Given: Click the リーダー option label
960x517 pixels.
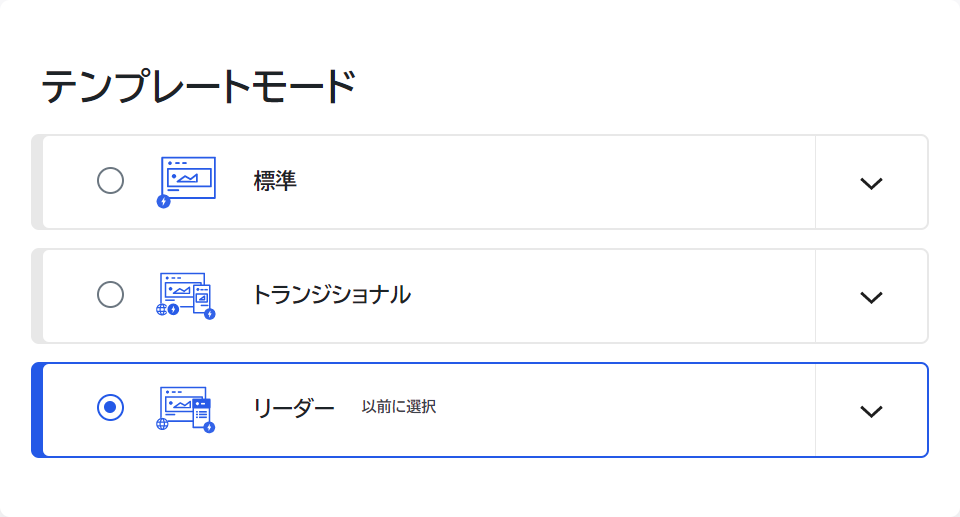Looking at the screenshot, I should [x=294, y=409].
